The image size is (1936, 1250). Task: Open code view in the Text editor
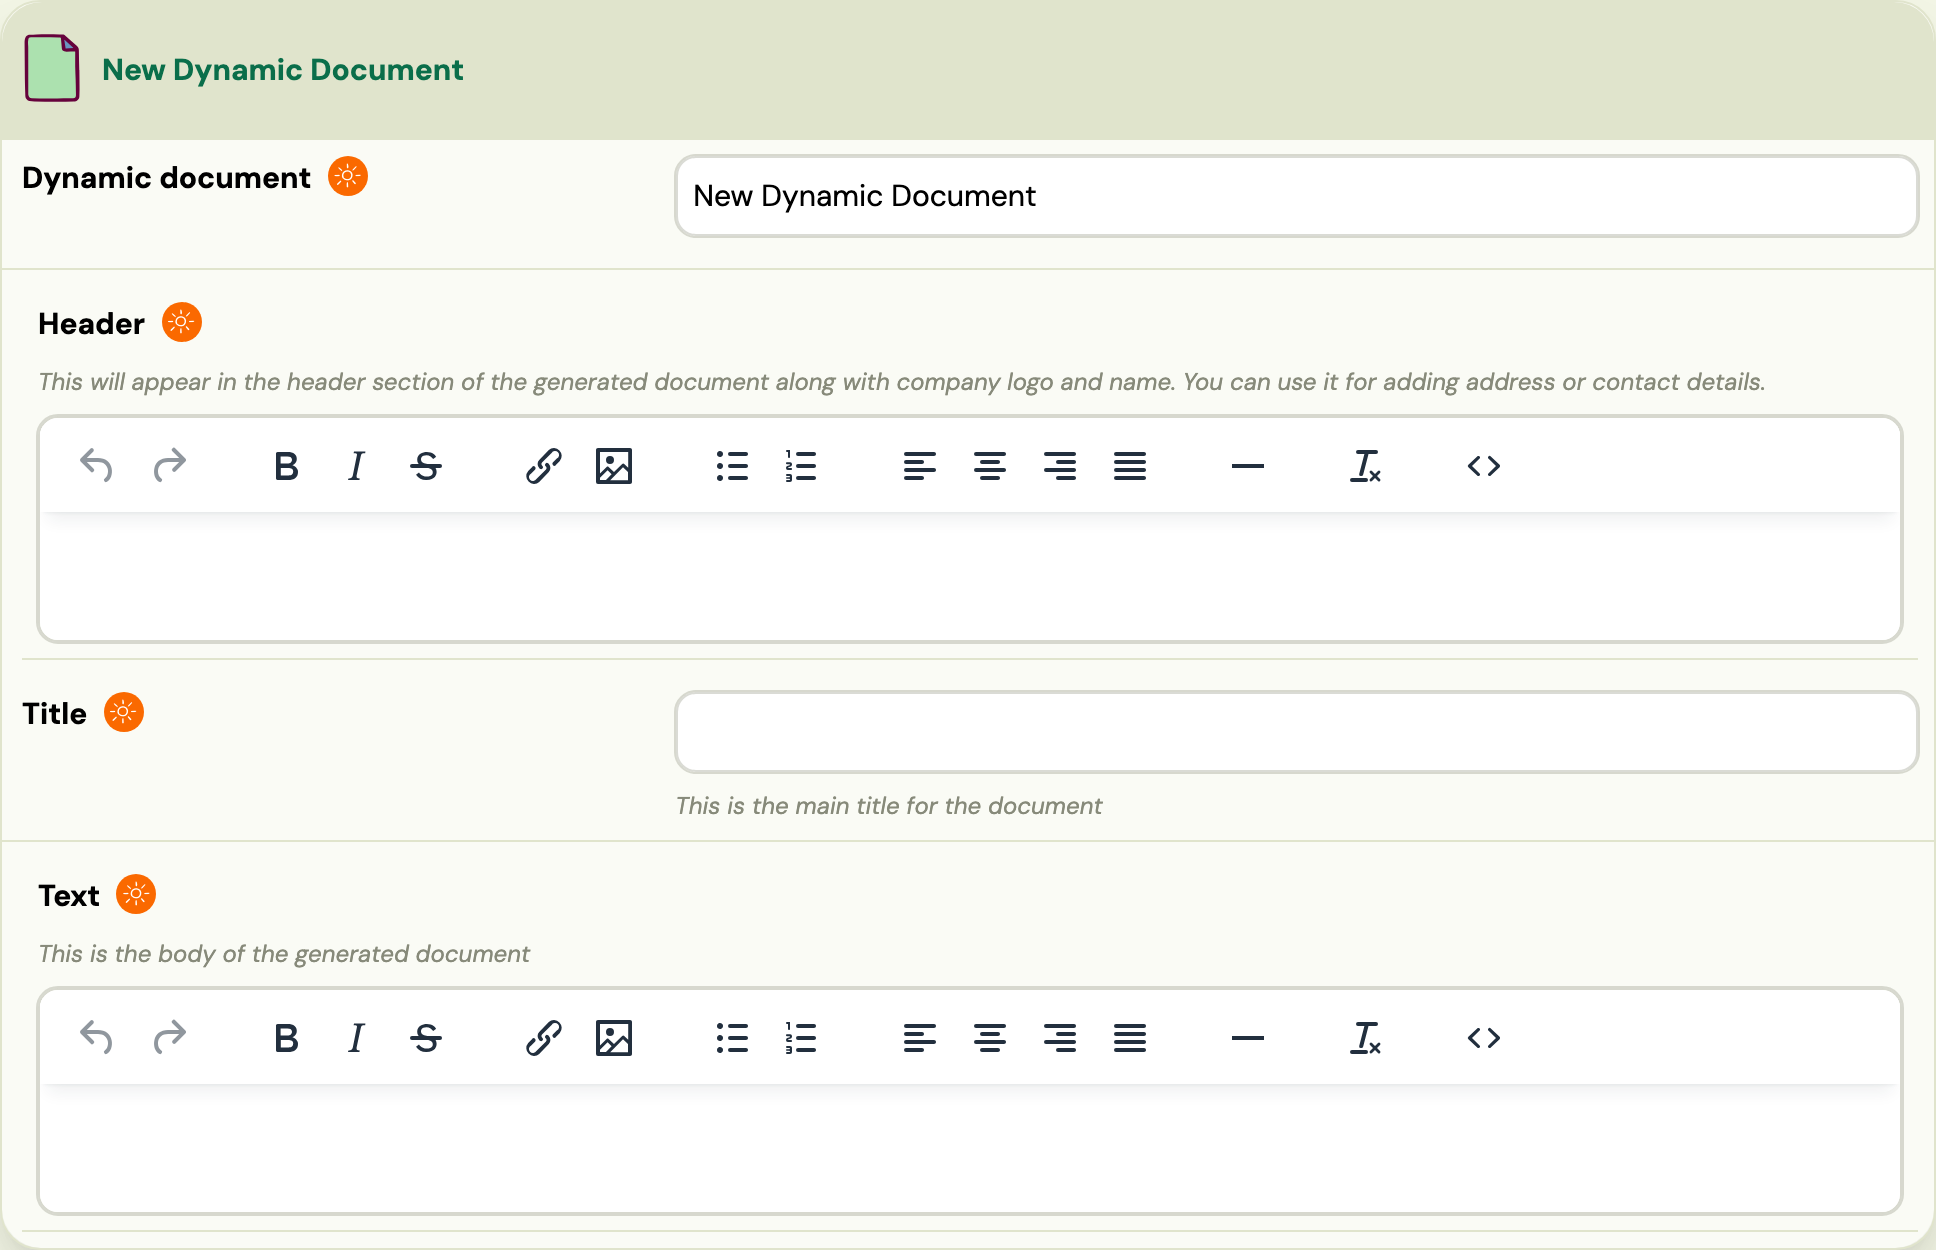1484,1038
